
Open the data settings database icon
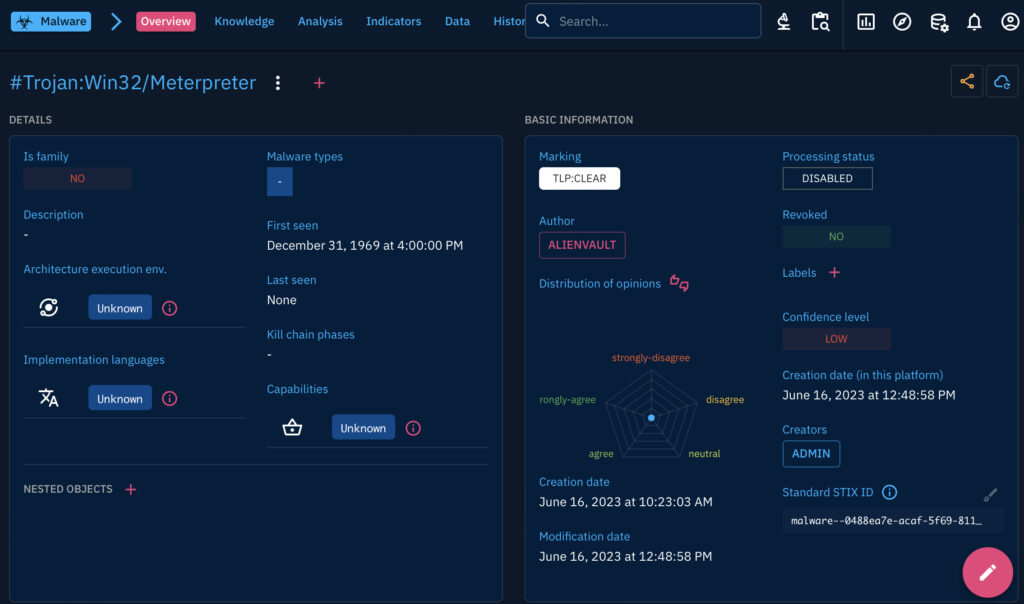coord(938,21)
